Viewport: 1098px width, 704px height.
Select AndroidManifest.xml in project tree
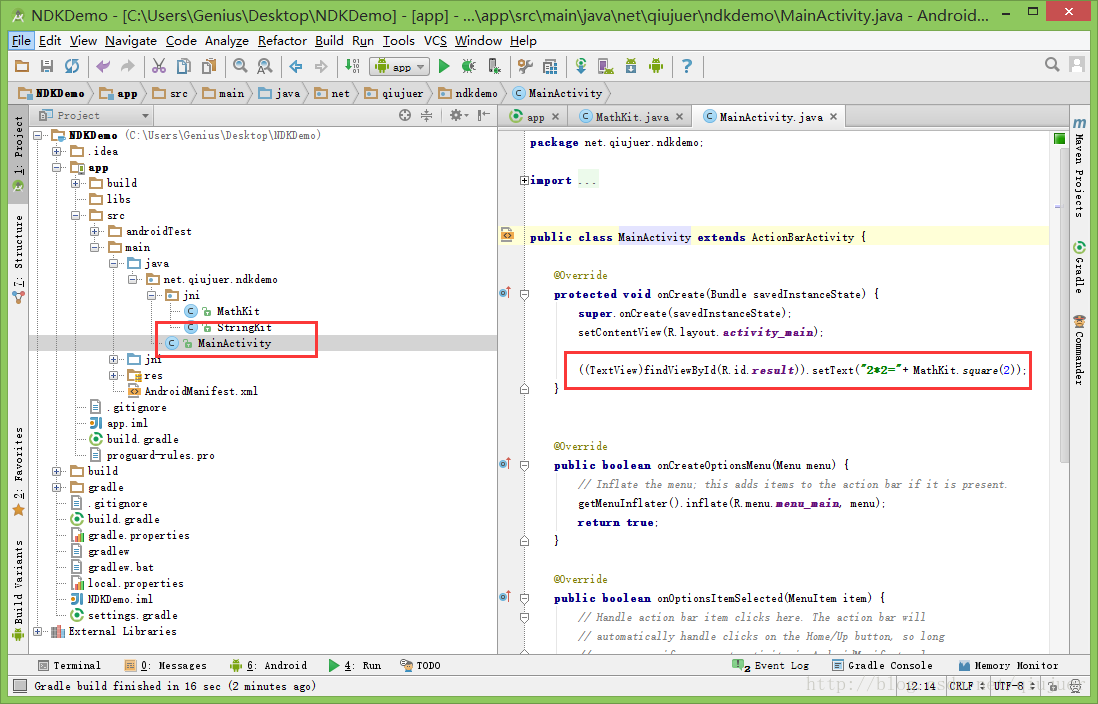(193, 391)
